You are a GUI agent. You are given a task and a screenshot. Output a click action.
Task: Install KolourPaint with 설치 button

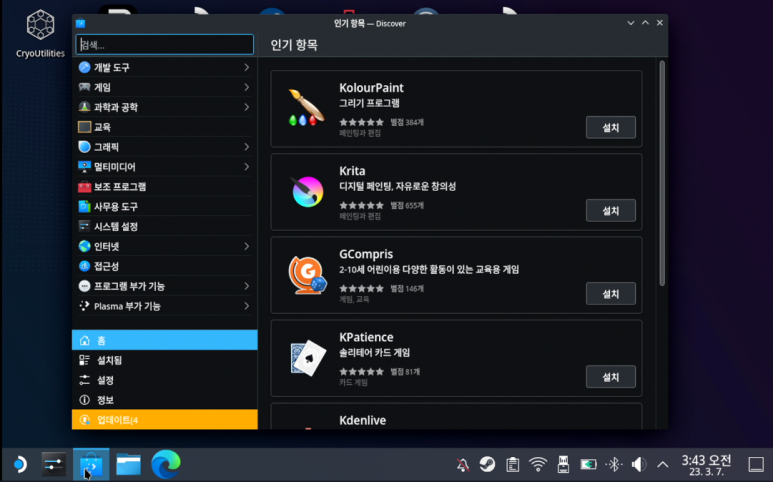click(x=610, y=128)
